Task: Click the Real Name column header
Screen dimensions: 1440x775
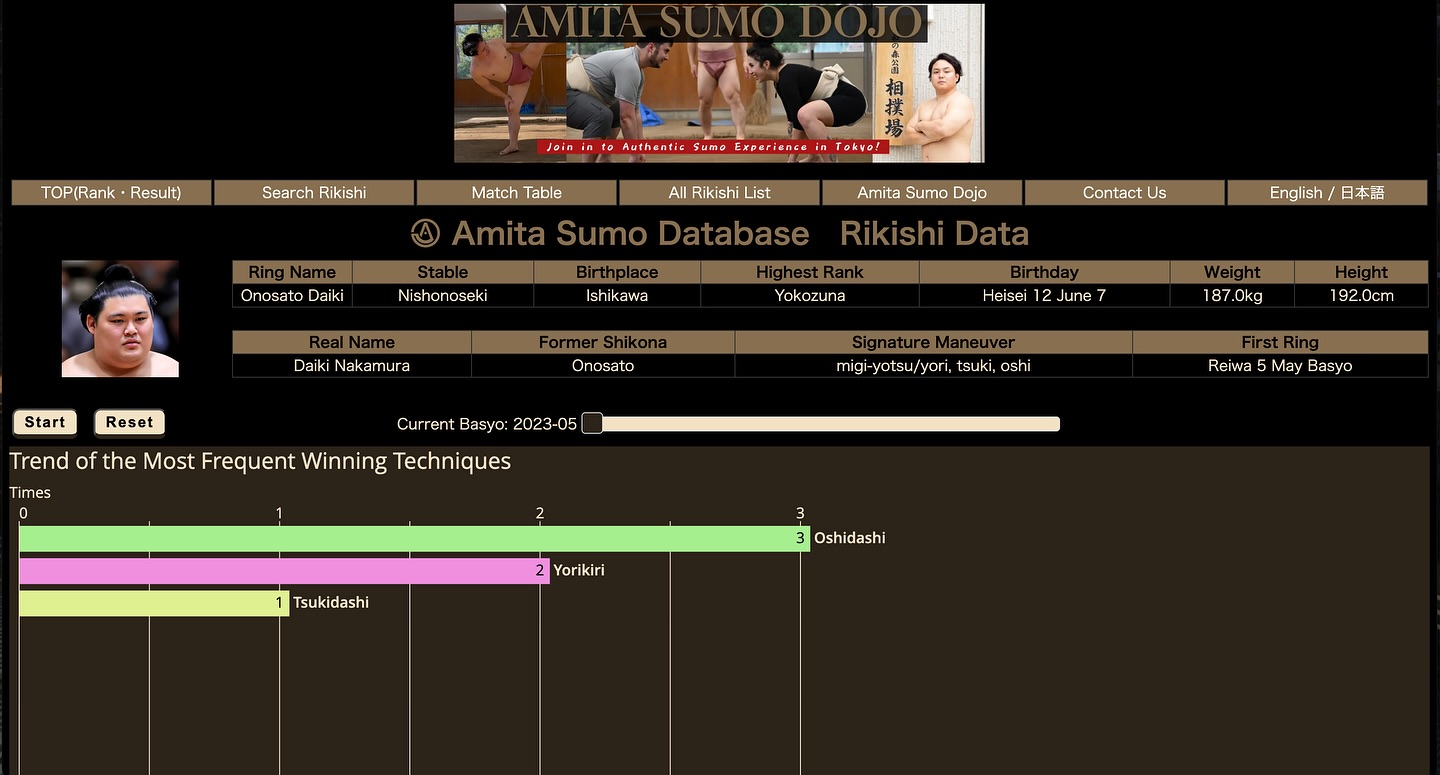Action: [x=352, y=342]
